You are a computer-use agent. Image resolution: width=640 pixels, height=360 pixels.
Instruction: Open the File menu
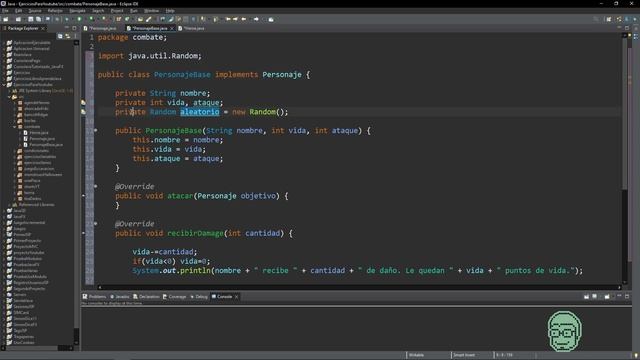click(5, 11)
